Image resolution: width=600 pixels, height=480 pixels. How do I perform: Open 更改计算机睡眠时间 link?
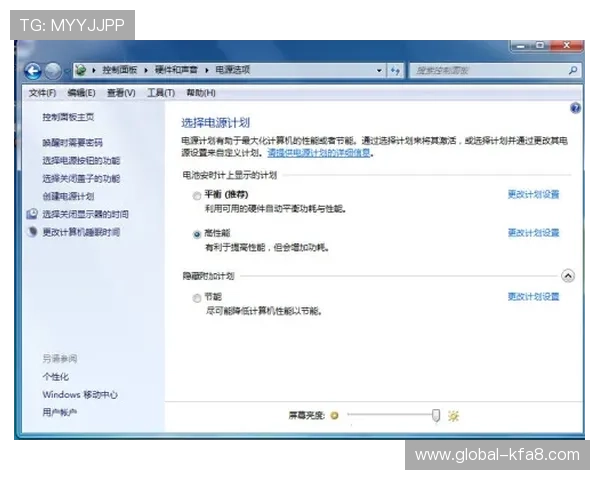pyautogui.click(x=81, y=232)
